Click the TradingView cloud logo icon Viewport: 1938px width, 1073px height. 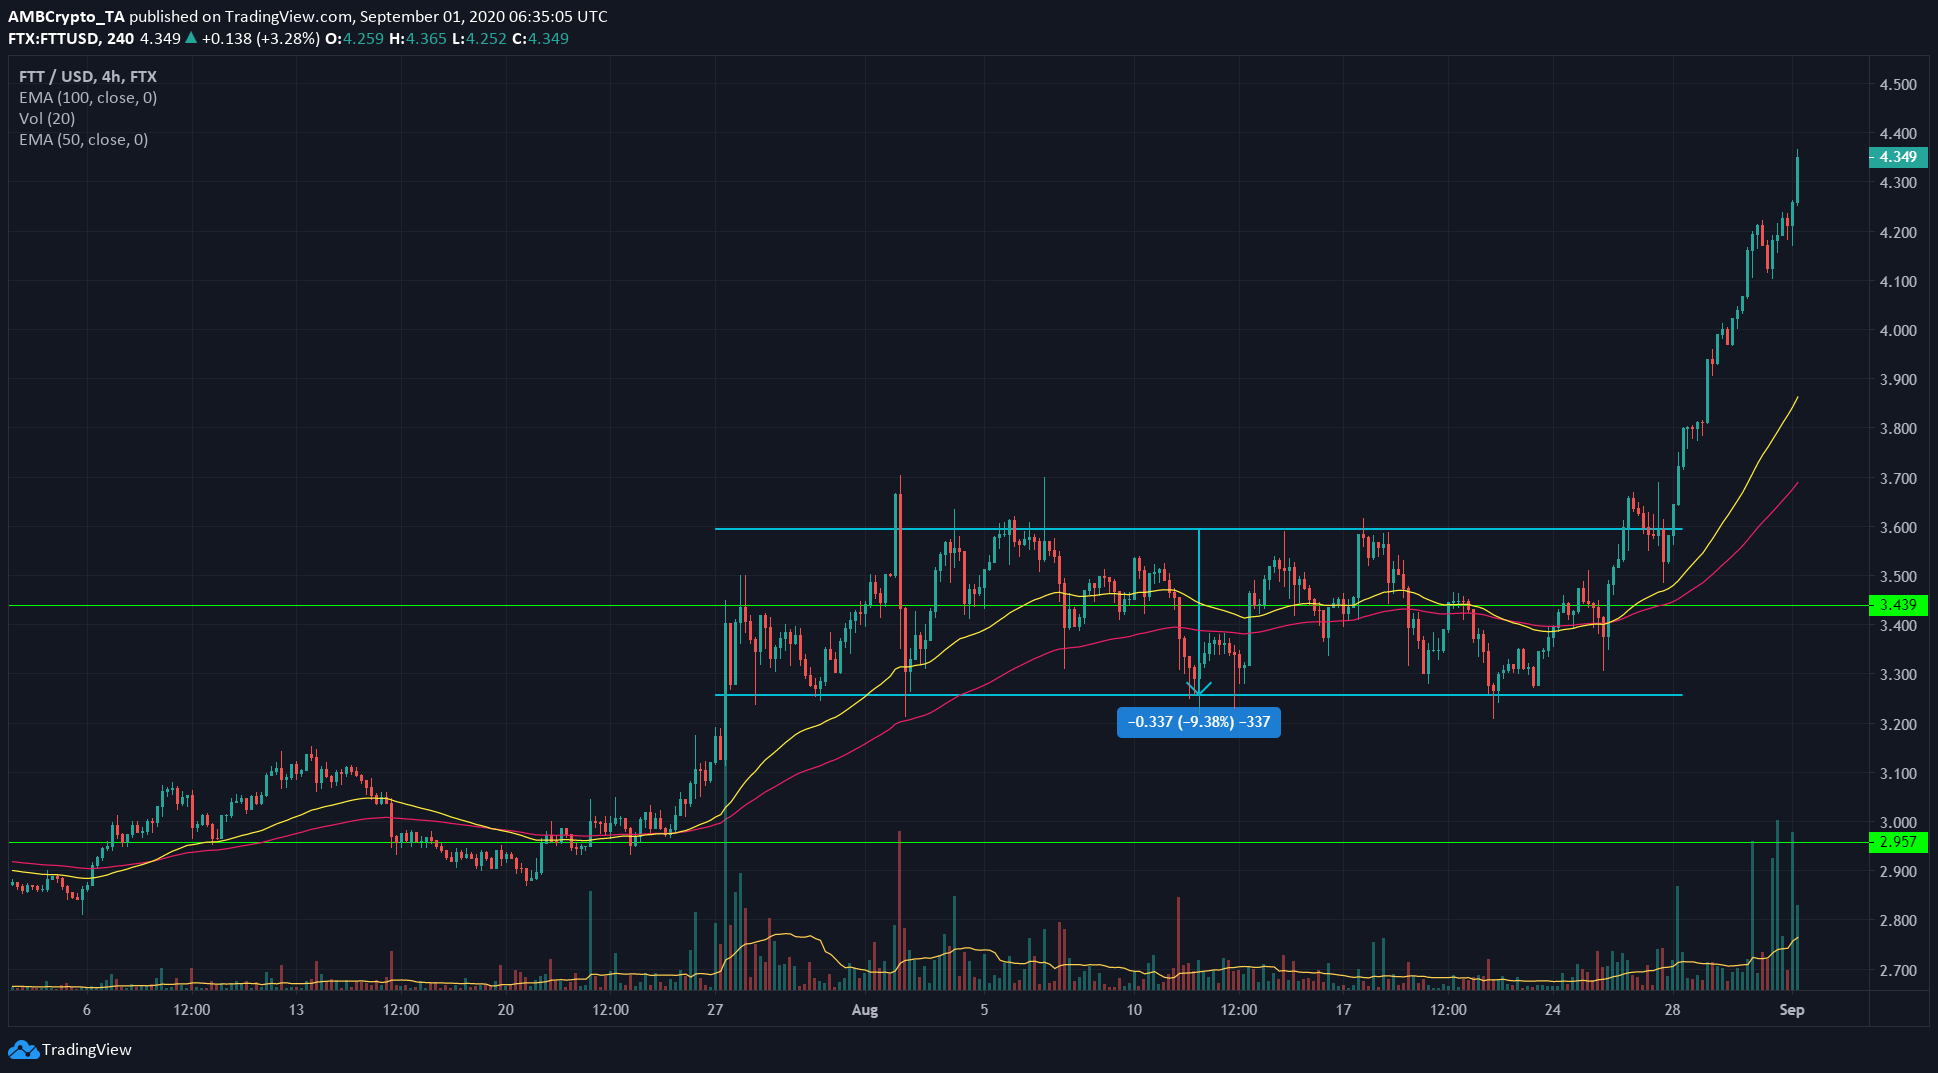(x=24, y=1050)
